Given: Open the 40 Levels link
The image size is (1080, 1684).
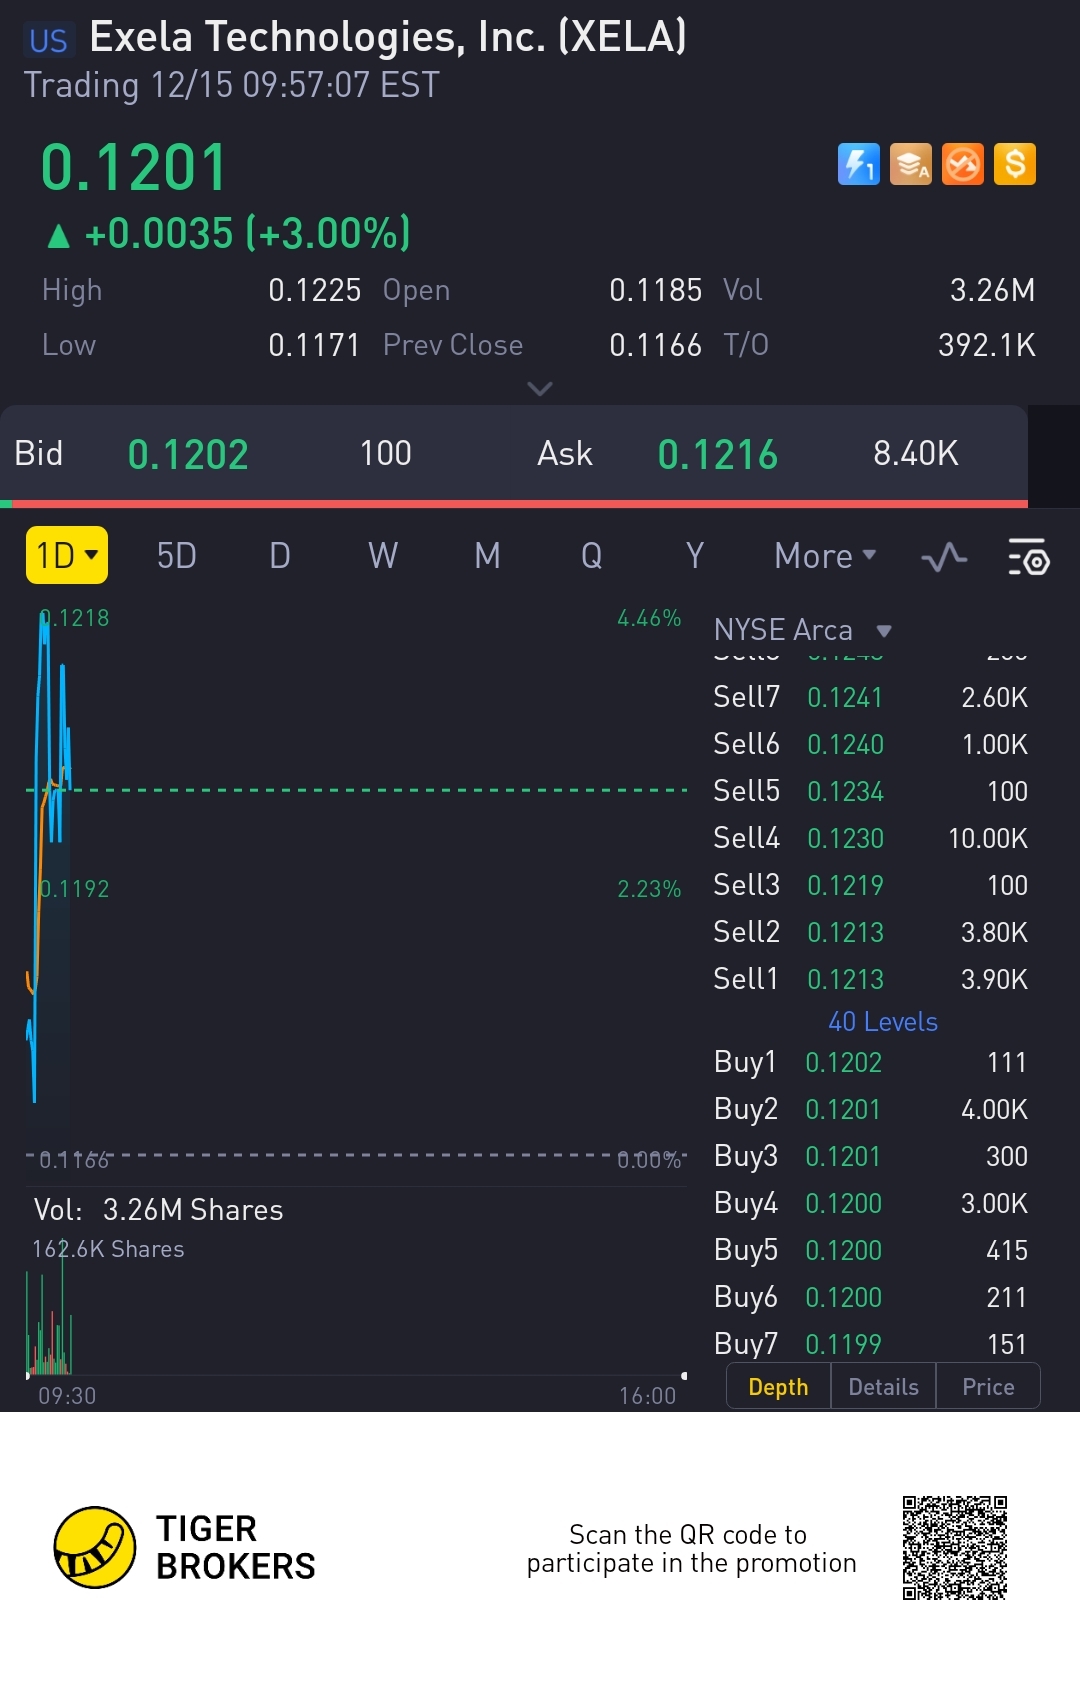Looking at the screenshot, I should click(883, 1022).
